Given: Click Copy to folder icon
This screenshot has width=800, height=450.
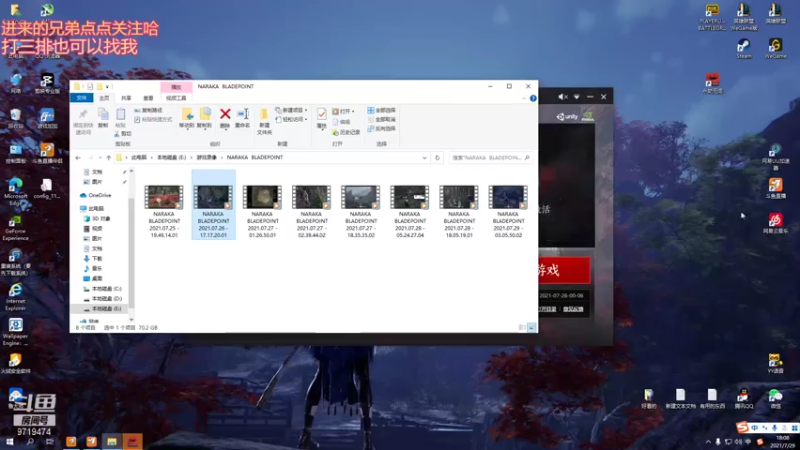Looking at the screenshot, I should [205, 117].
